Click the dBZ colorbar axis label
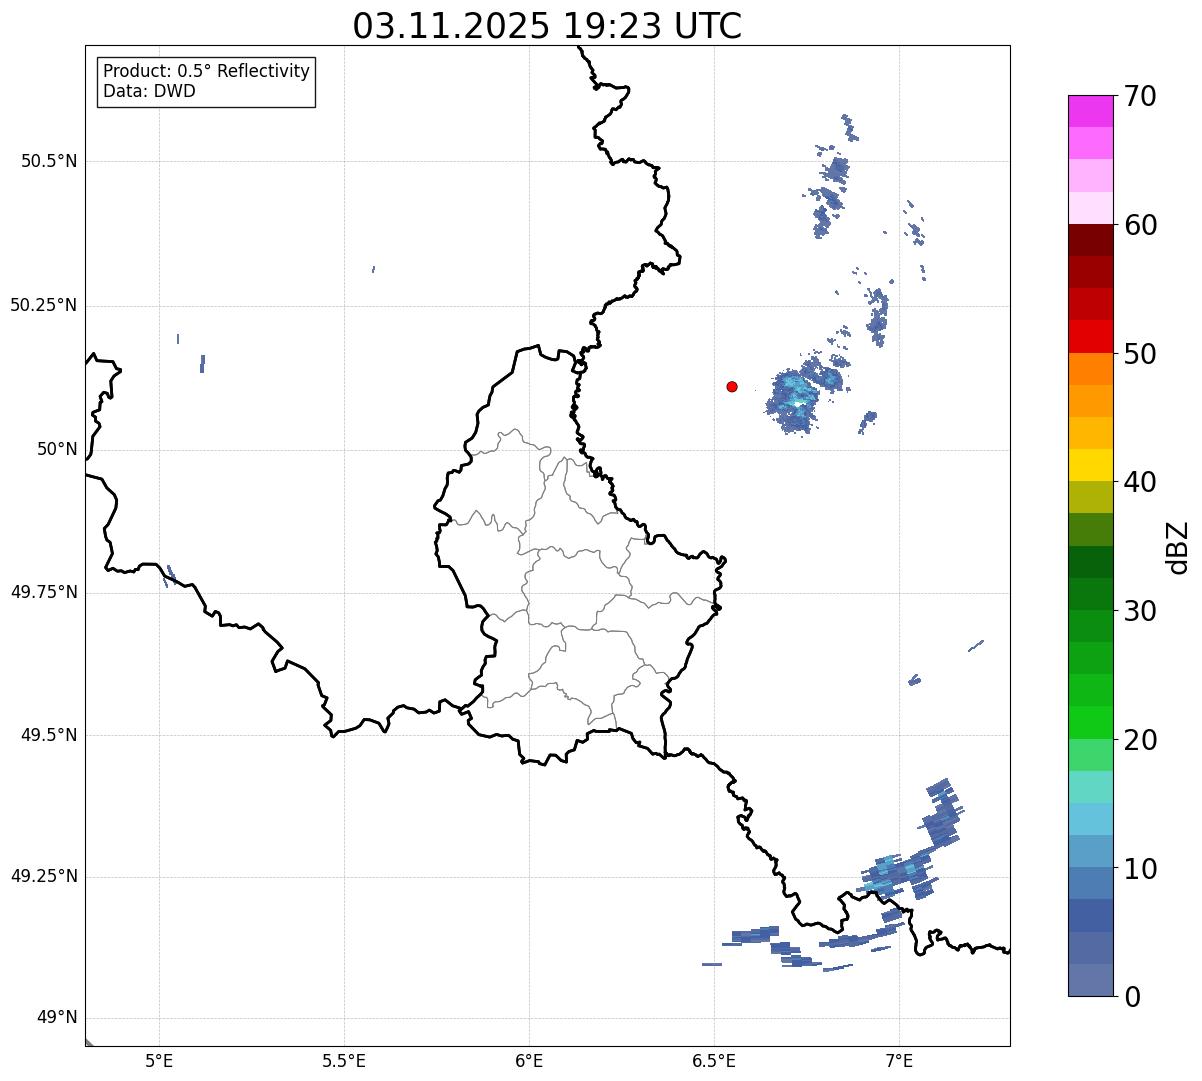Viewport: 1202px width, 1081px height. [x=1178, y=546]
